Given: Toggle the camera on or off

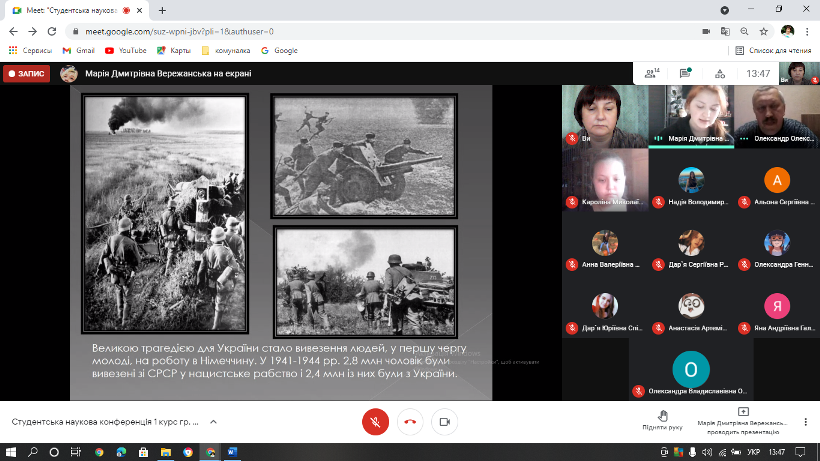Looking at the screenshot, I should pos(444,422).
